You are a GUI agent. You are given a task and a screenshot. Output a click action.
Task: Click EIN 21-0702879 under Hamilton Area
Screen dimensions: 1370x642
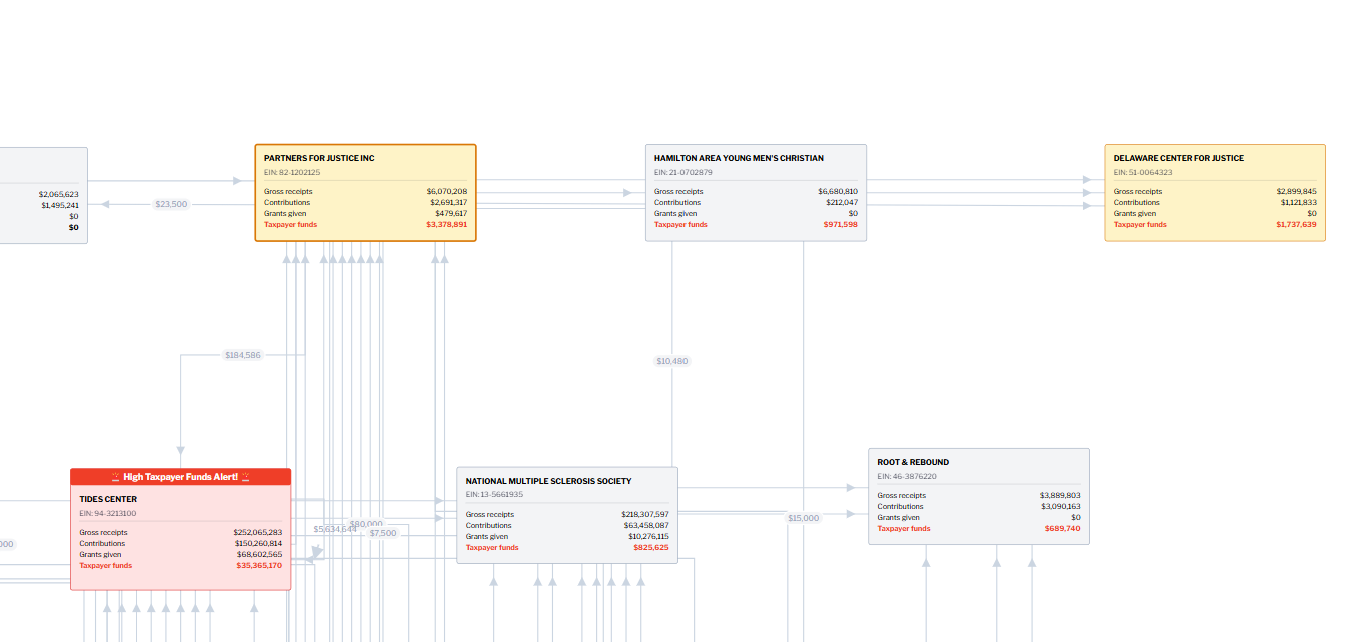pos(683,172)
